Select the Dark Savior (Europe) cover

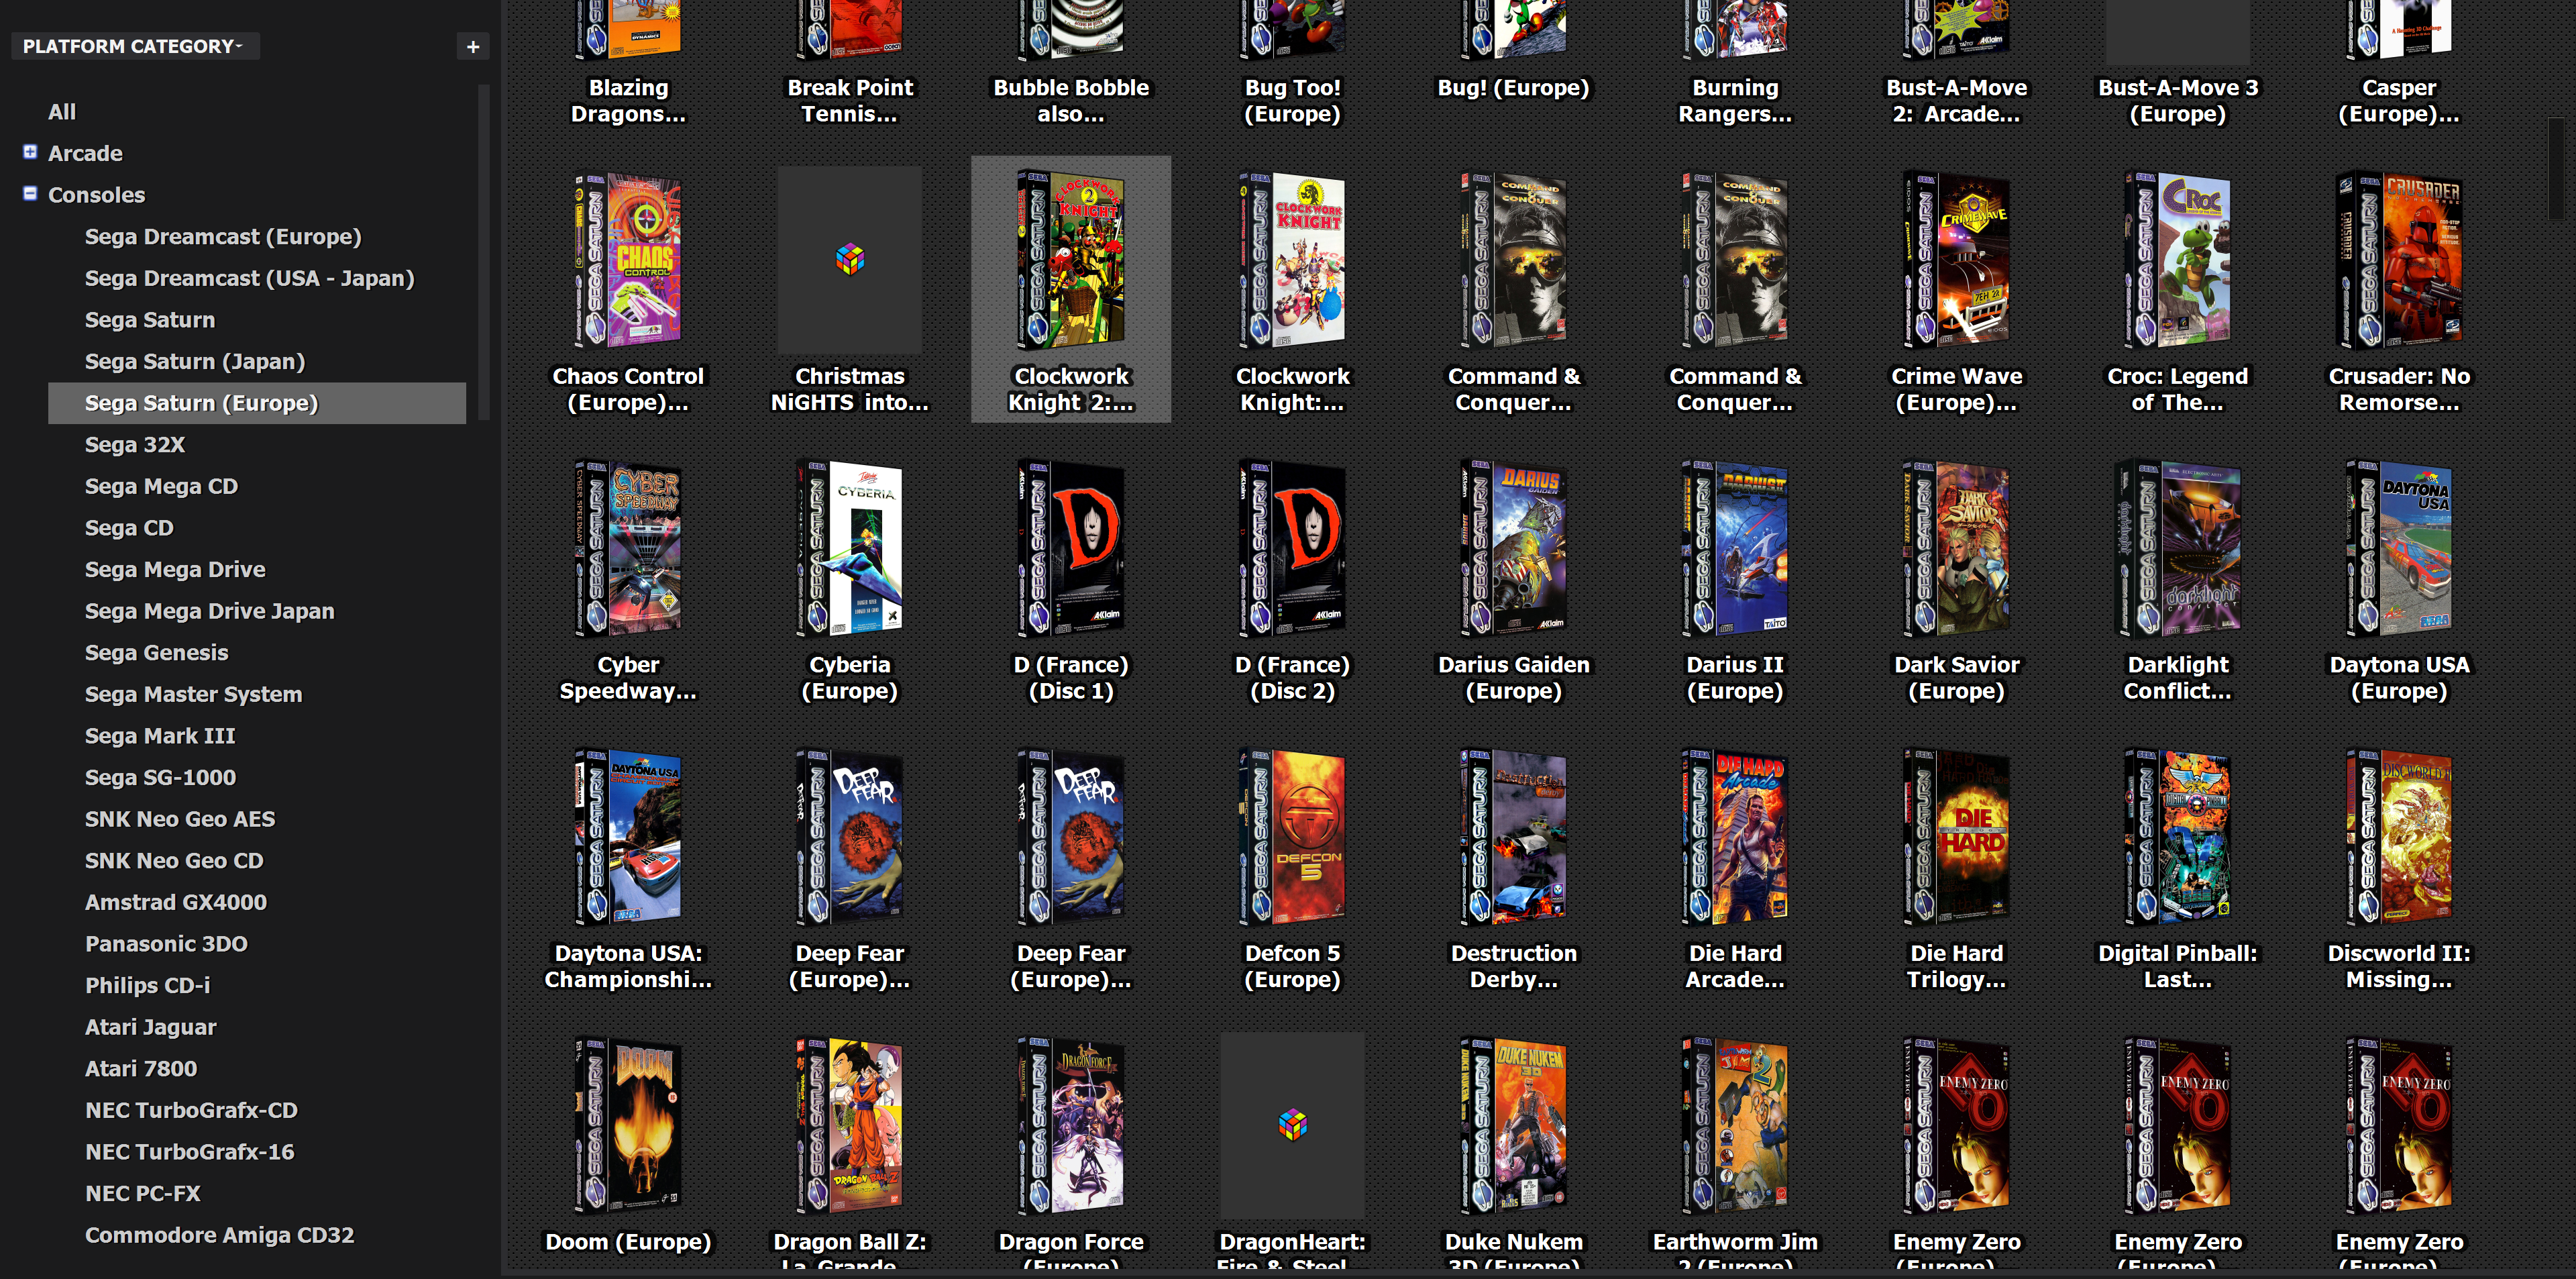(x=1957, y=548)
